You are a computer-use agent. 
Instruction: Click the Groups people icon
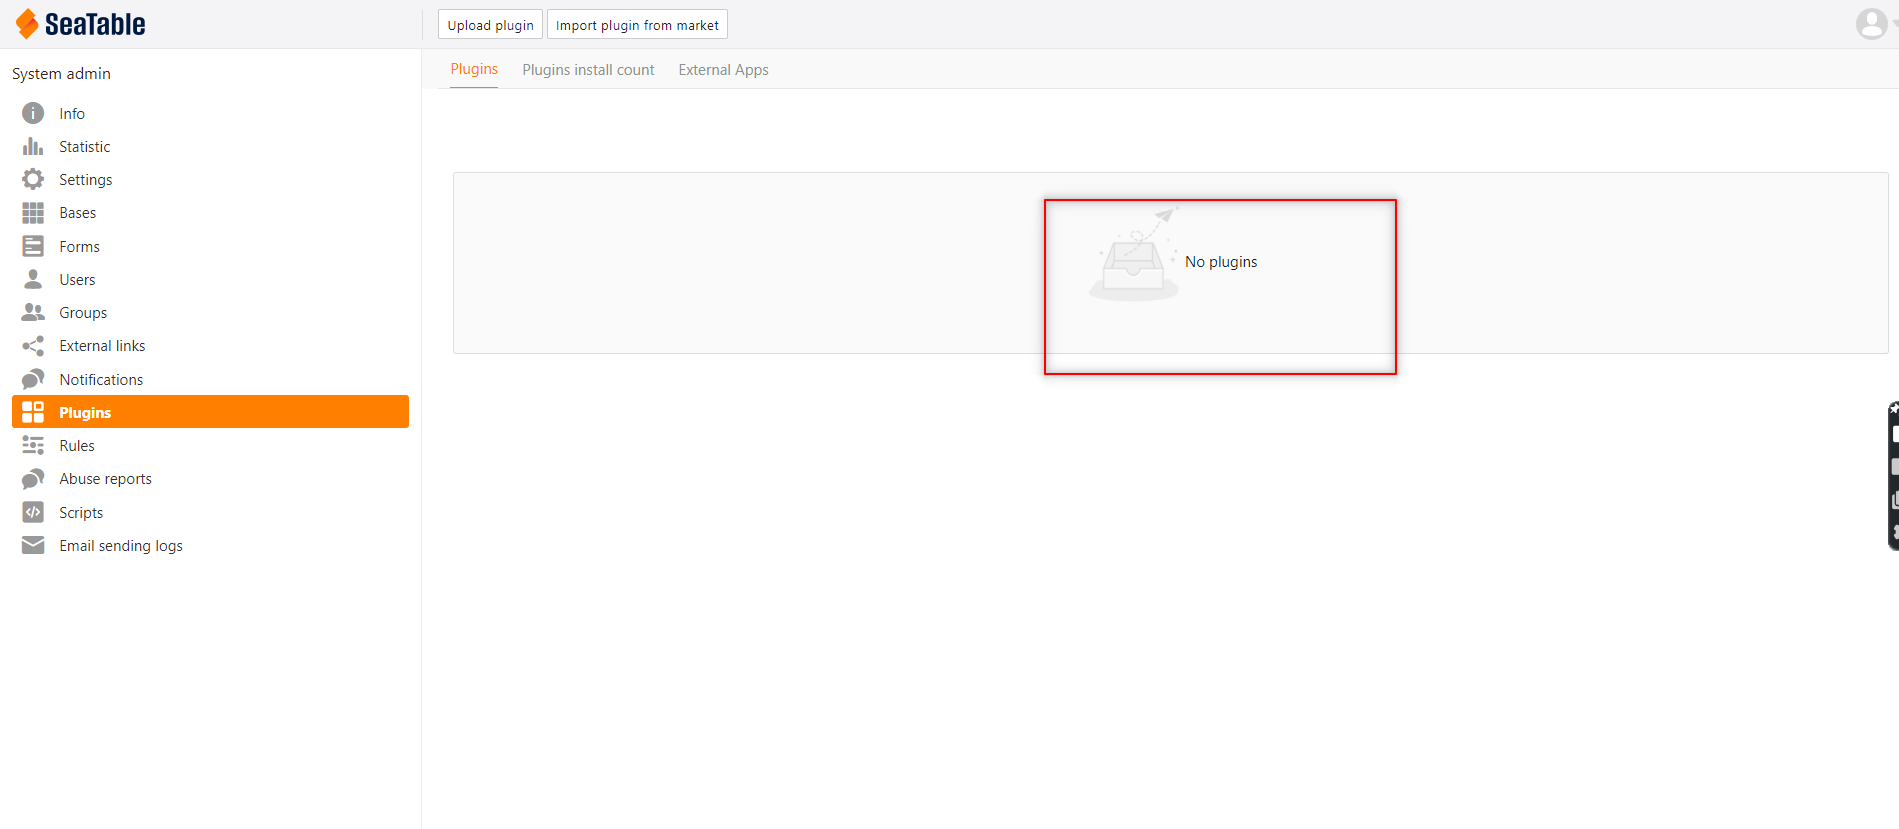[33, 312]
